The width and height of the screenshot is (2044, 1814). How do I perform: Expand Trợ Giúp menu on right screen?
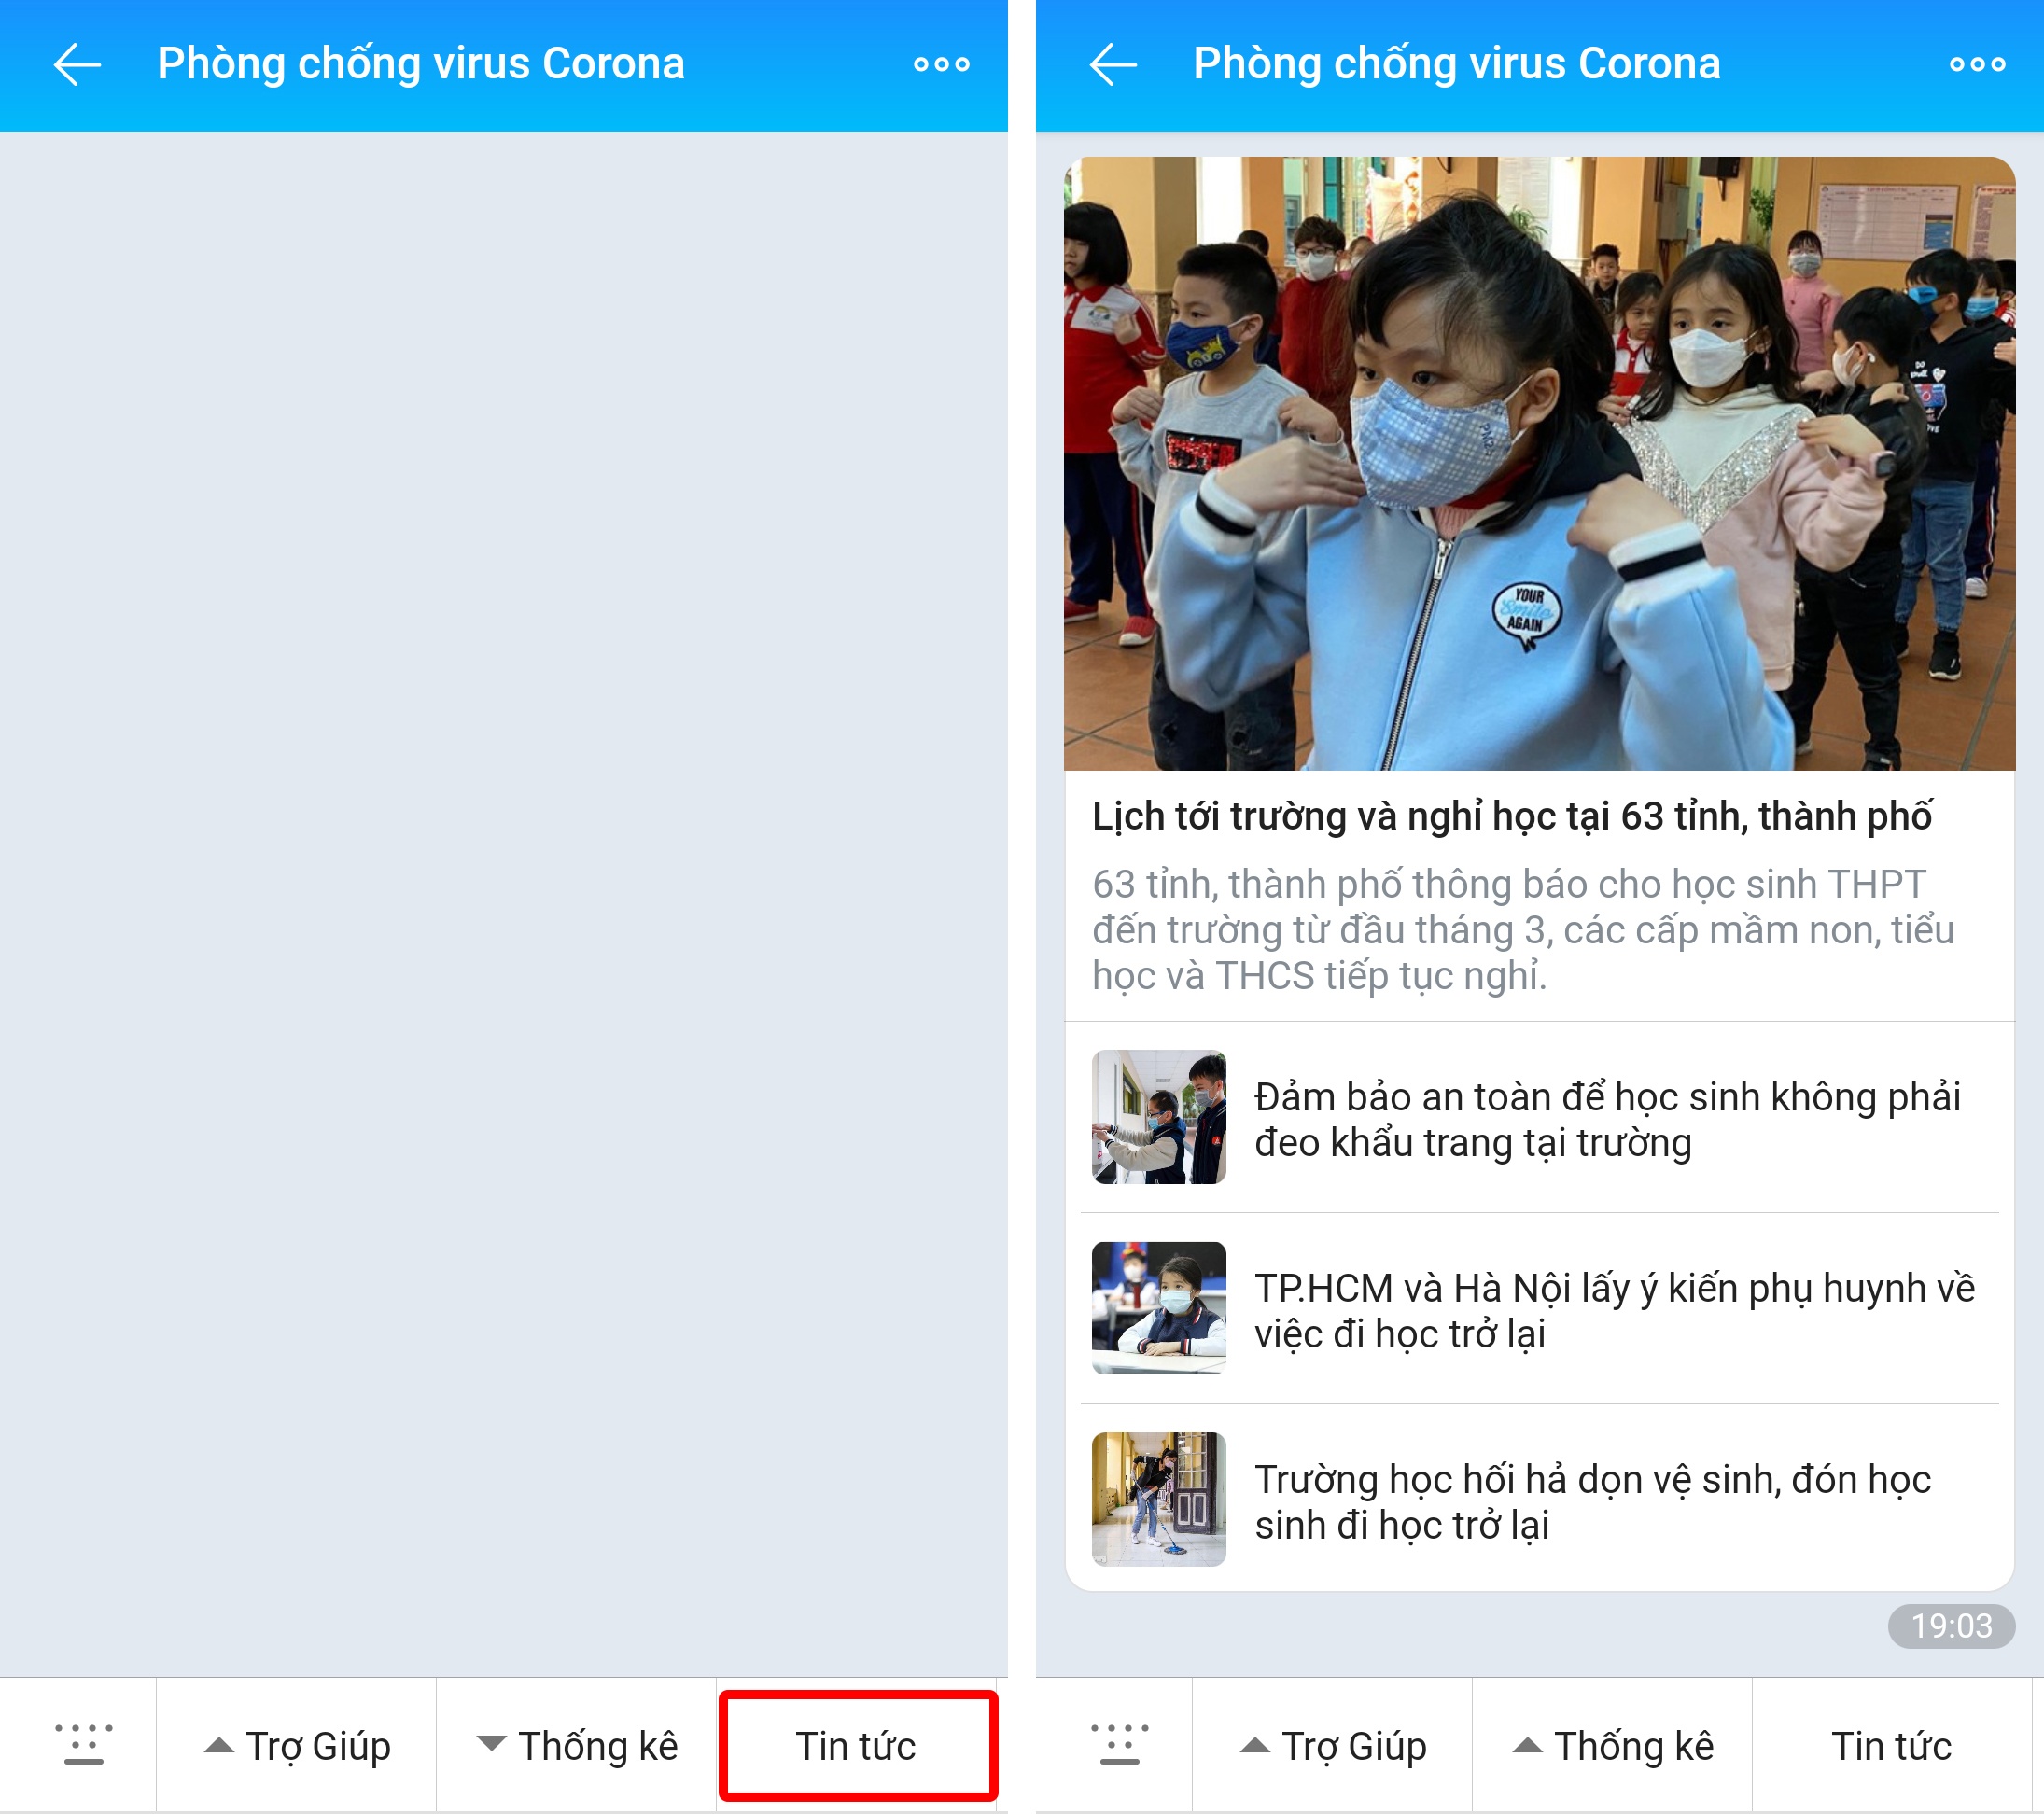[x=1333, y=1746]
